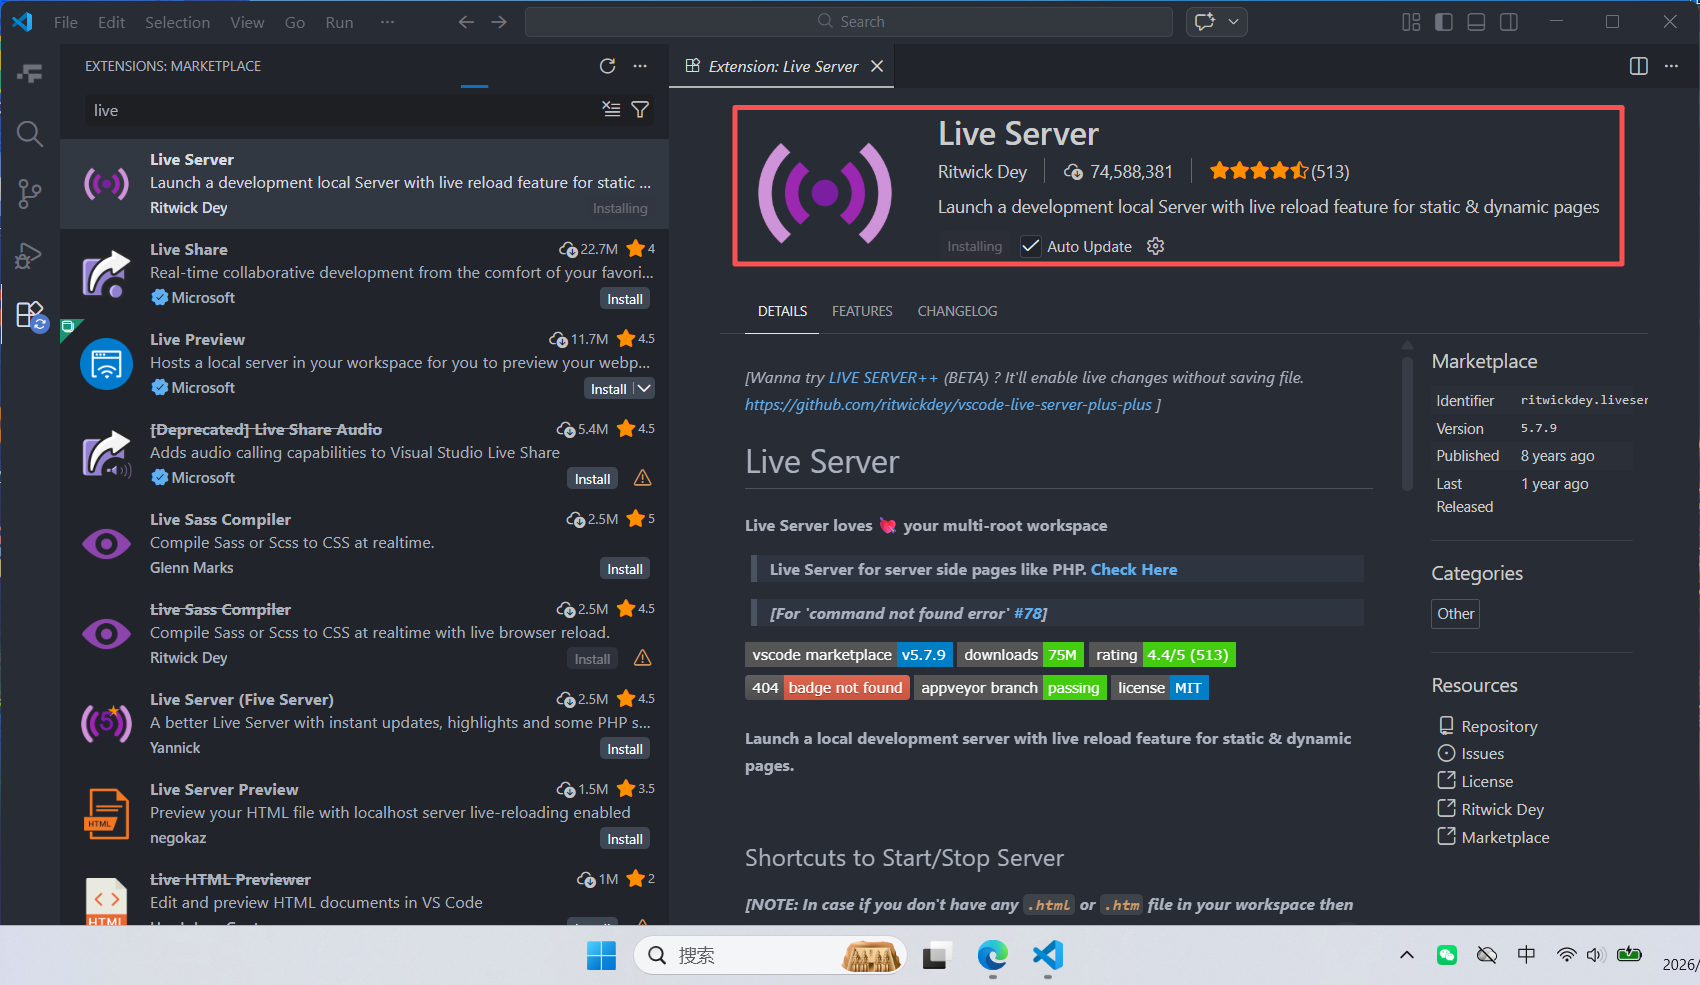Install the deprecated Live Share Audio extension
Viewport: 1700px width, 985px height.
point(593,479)
